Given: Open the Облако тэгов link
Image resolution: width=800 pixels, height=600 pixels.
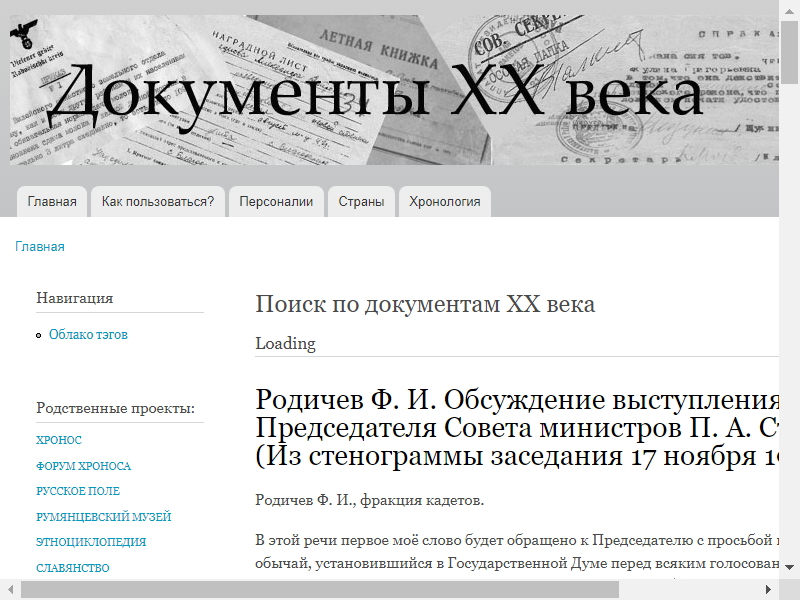Looking at the screenshot, I should point(88,335).
